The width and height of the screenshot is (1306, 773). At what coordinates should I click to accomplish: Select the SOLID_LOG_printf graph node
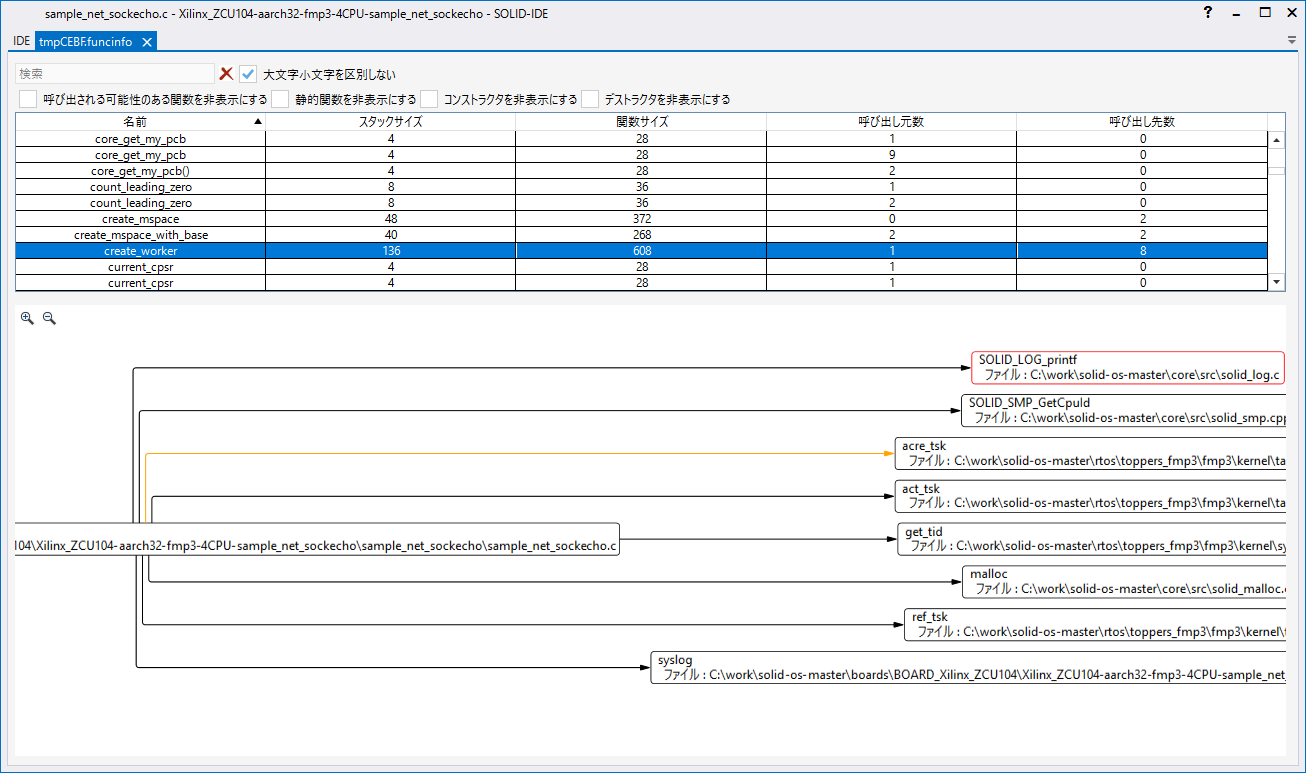click(1126, 367)
